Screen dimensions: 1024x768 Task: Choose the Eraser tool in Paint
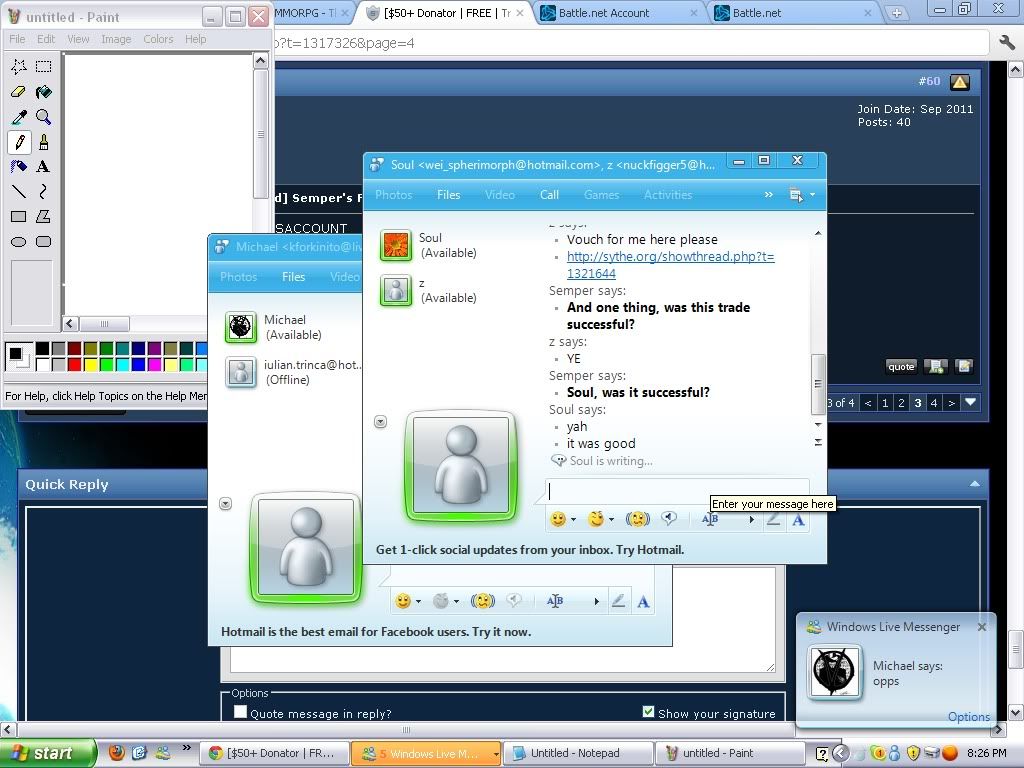tap(19, 91)
